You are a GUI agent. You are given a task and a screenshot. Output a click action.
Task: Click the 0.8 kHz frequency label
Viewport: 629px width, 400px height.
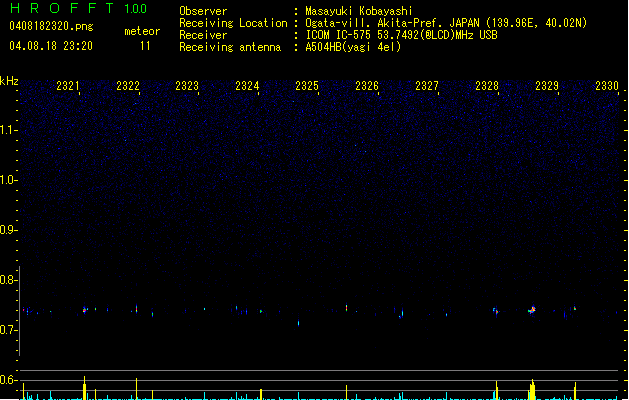click(8, 280)
